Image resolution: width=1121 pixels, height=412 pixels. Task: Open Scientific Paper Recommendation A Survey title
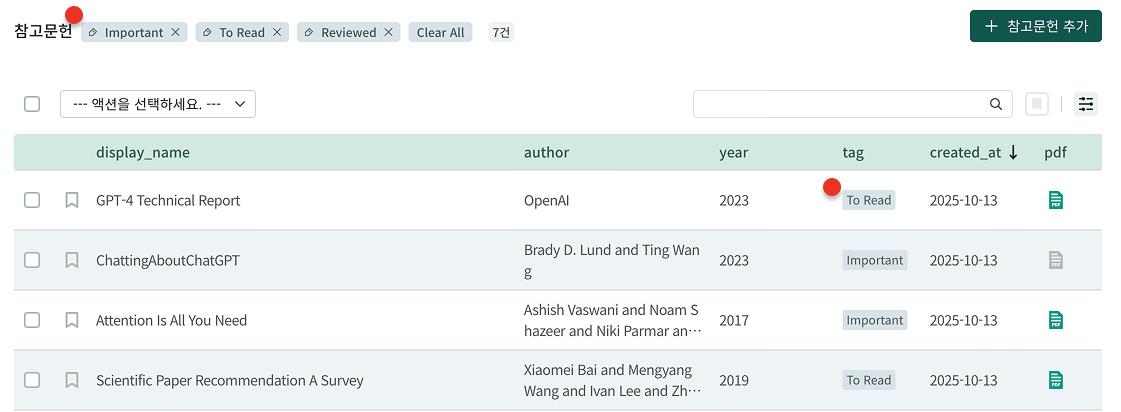coord(229,381)
